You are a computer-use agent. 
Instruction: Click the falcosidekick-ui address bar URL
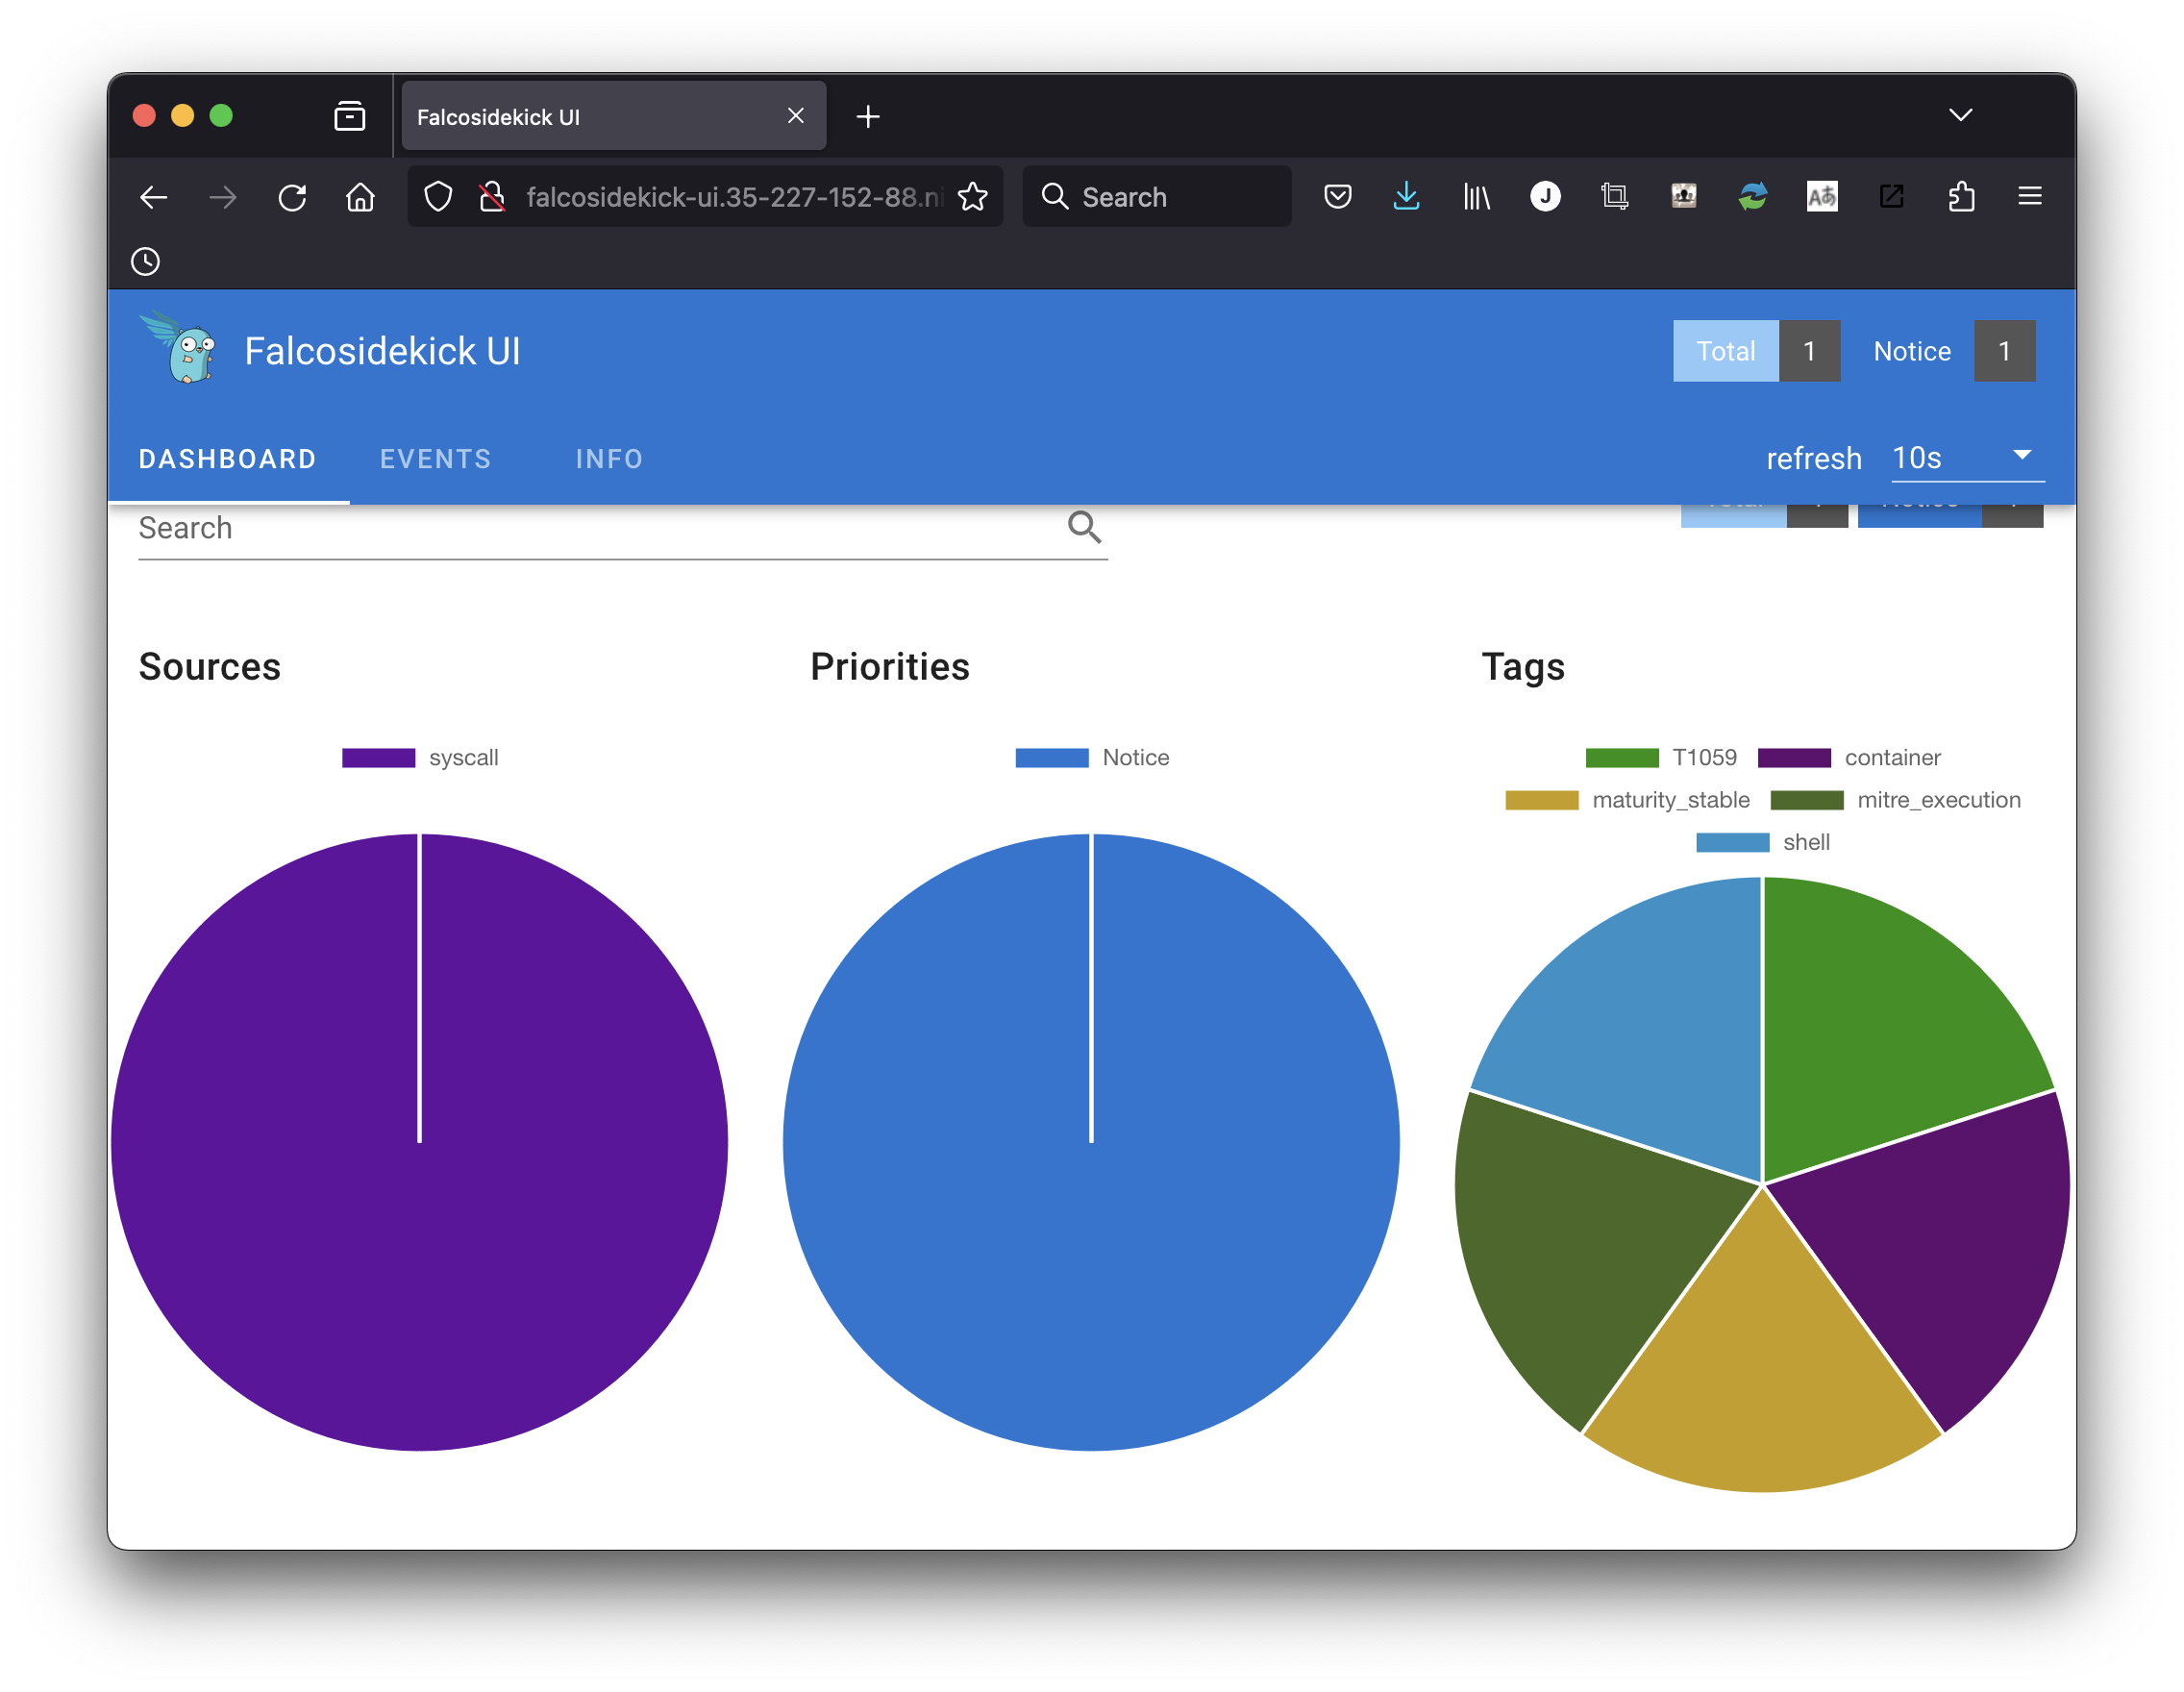[733, 197]
